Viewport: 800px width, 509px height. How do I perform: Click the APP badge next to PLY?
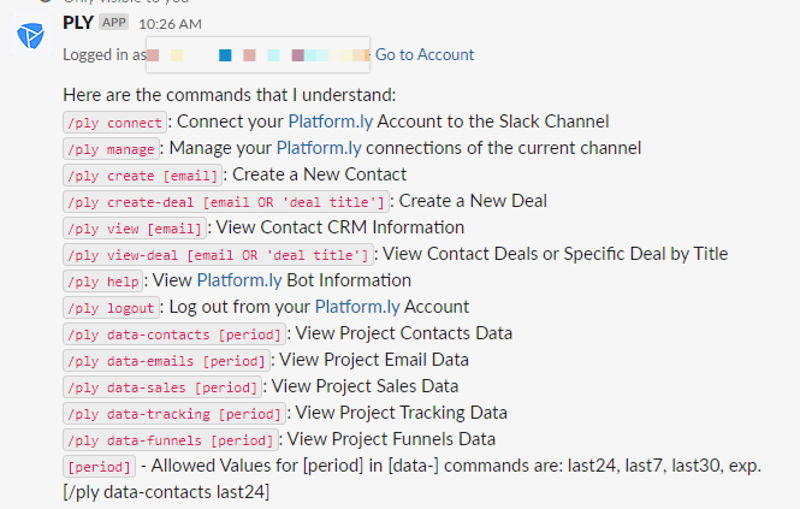[x=113, y=22]
